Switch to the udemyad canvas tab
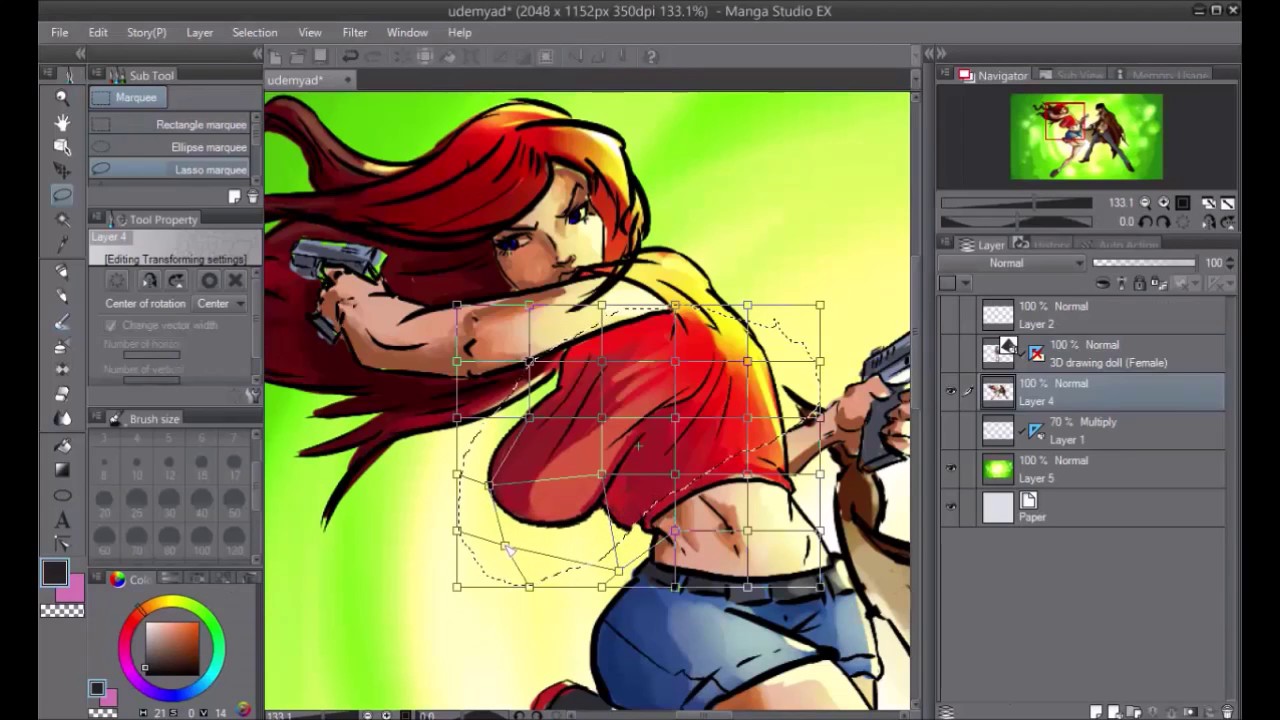The height and width of the screenshot is (720, 1280). pyautogui.click(x=309, y=80)
